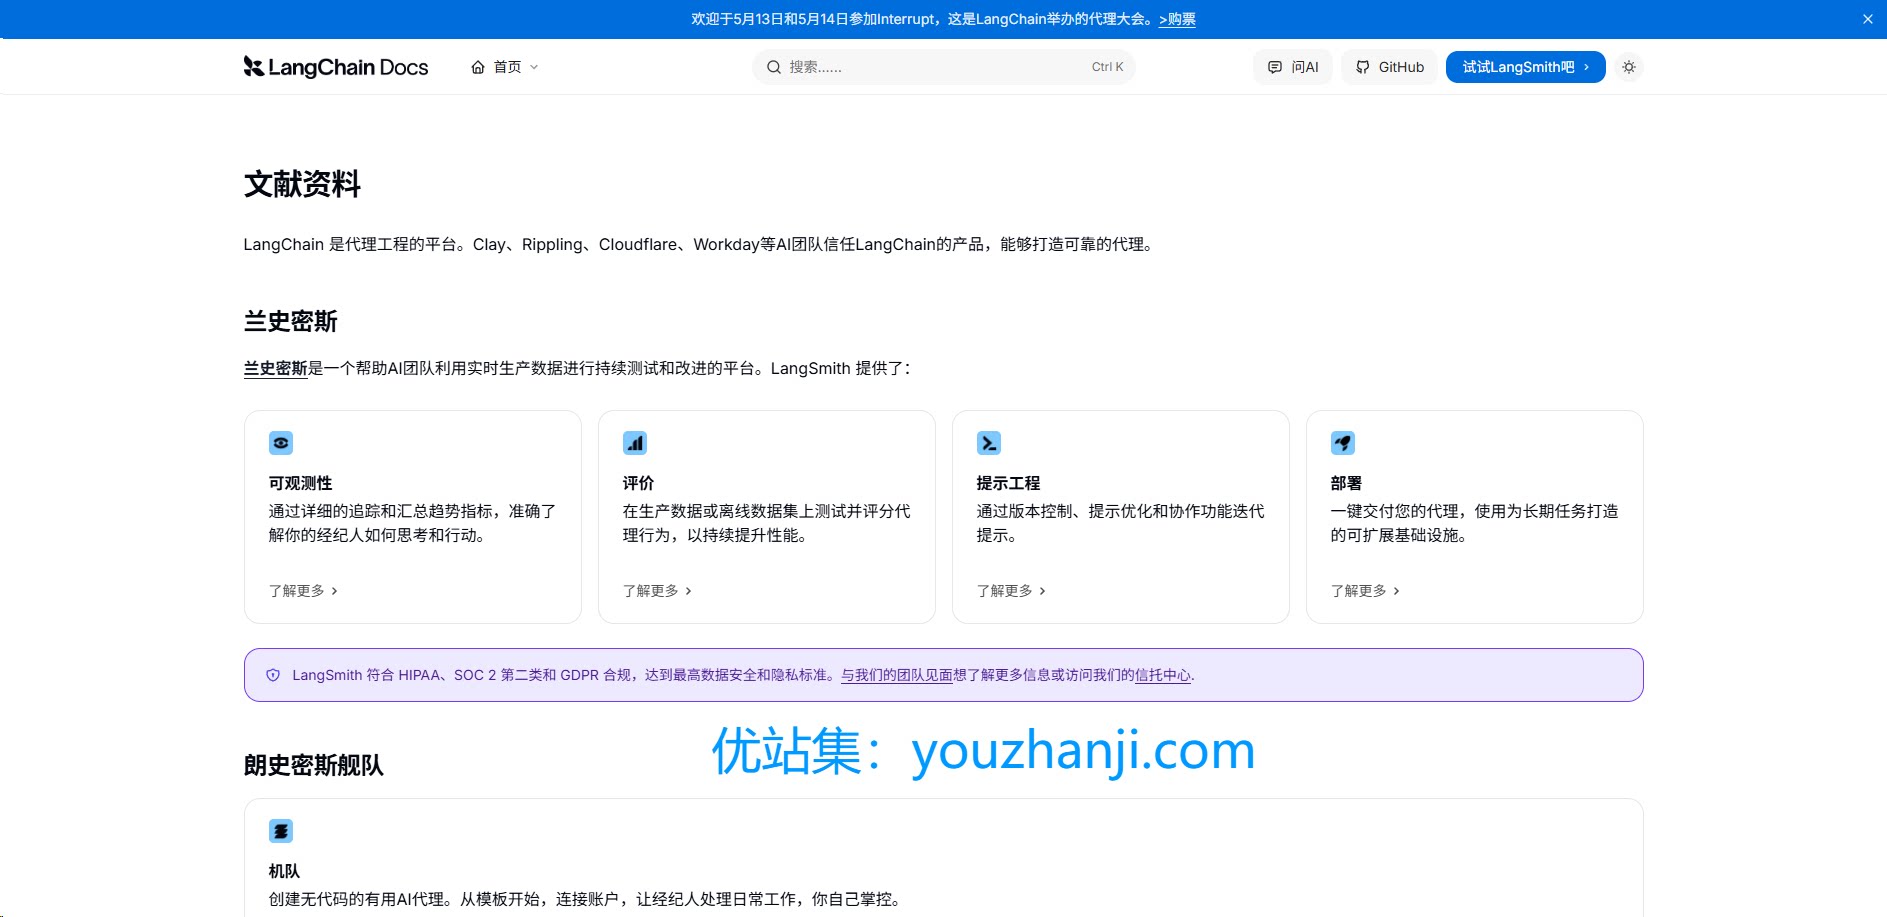Dismiss the Interrupt announcement banner
The height and width of the screenshot is (917, 1887).
(1866, 18)
